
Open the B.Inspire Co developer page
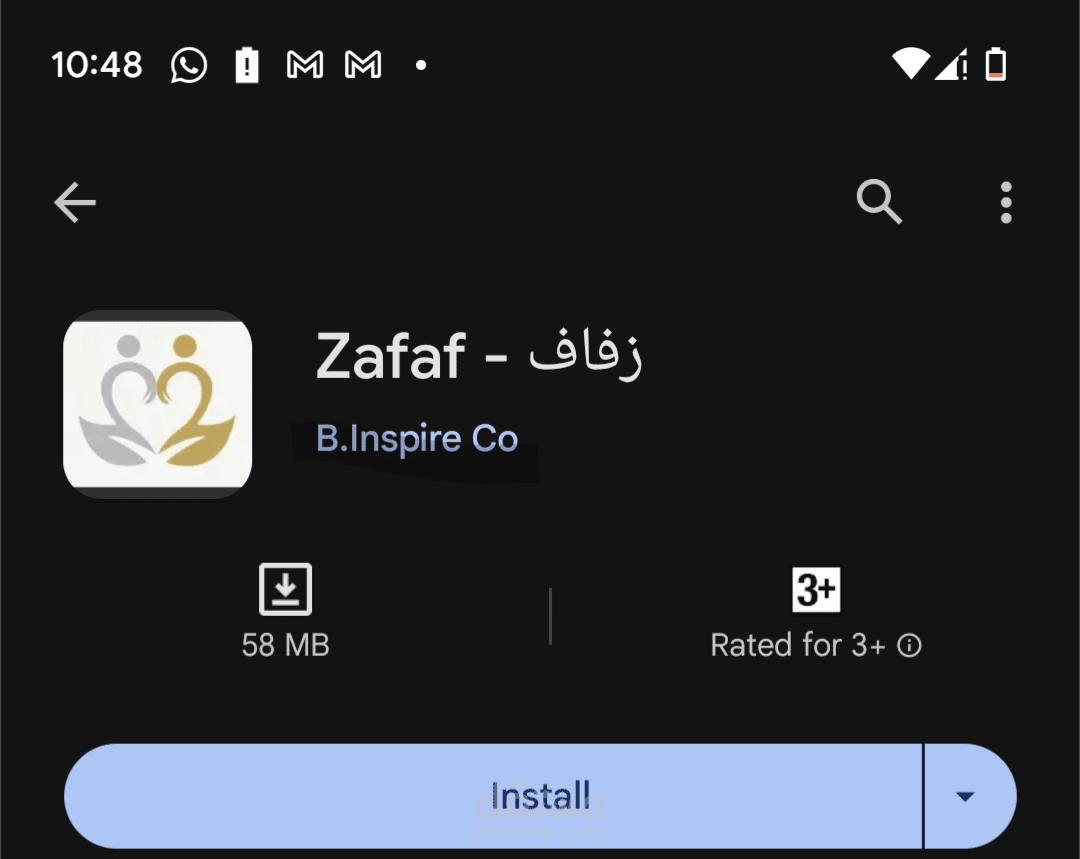tap(417, 437)
